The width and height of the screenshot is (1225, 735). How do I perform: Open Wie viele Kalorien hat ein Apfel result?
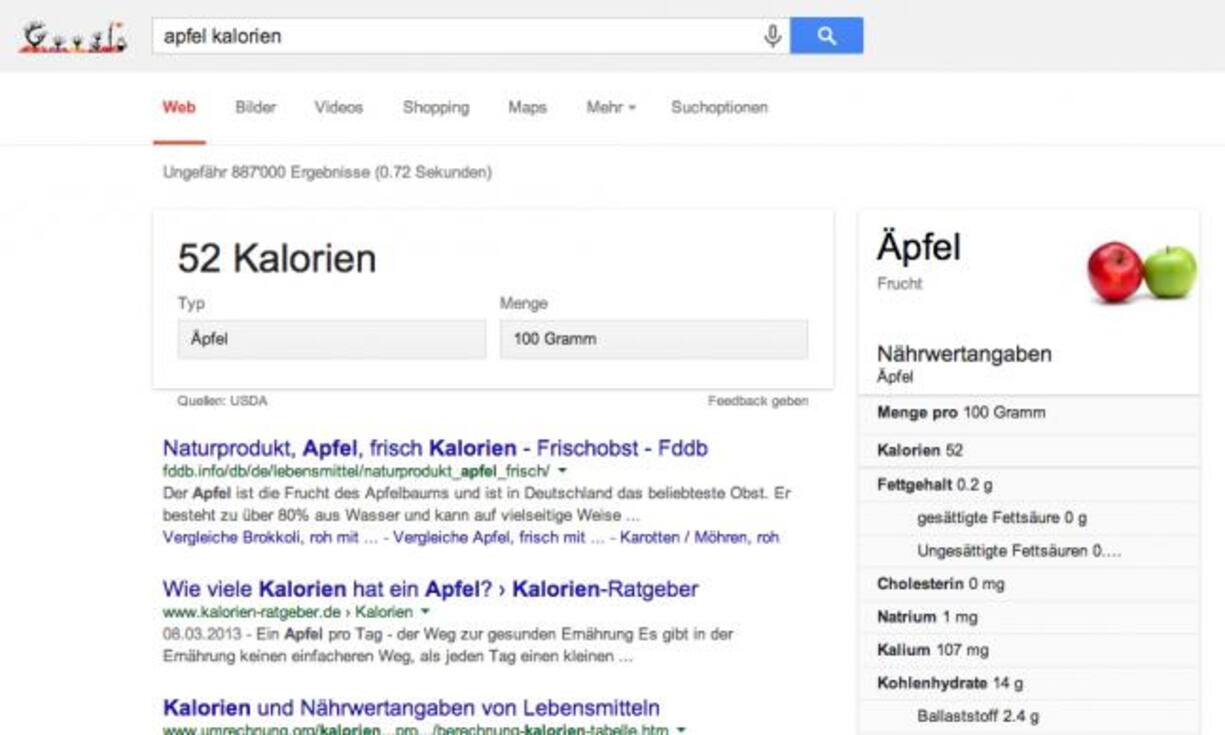coord(430,589)
